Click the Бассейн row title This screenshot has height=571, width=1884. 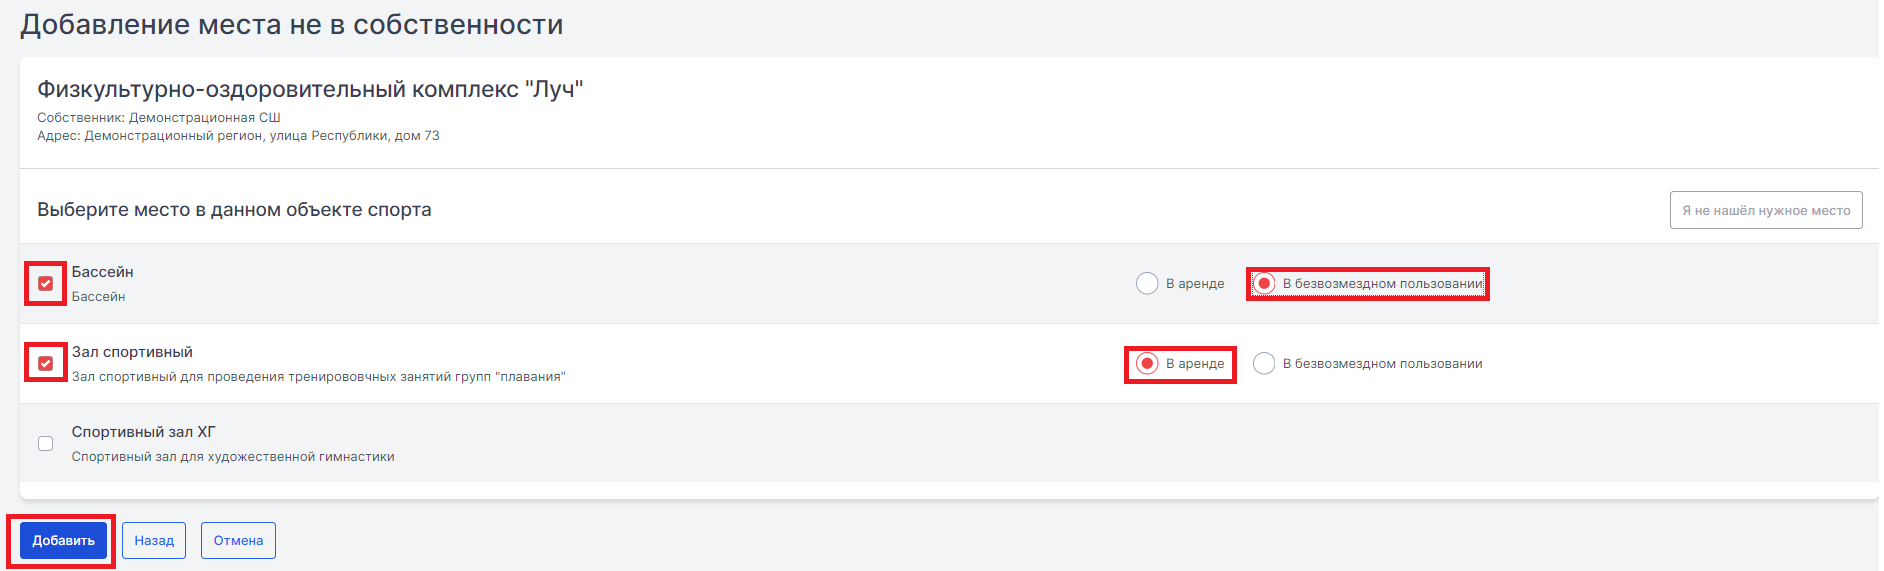[102, 272]
